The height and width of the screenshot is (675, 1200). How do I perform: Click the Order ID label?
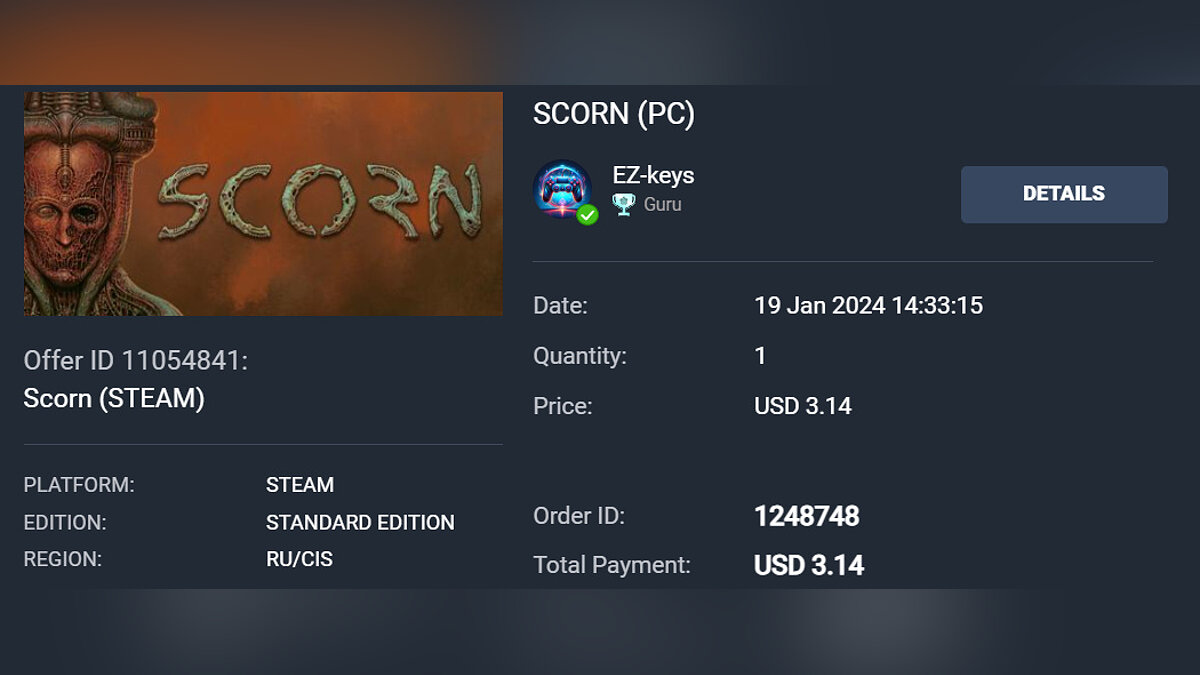coord(579,516)
